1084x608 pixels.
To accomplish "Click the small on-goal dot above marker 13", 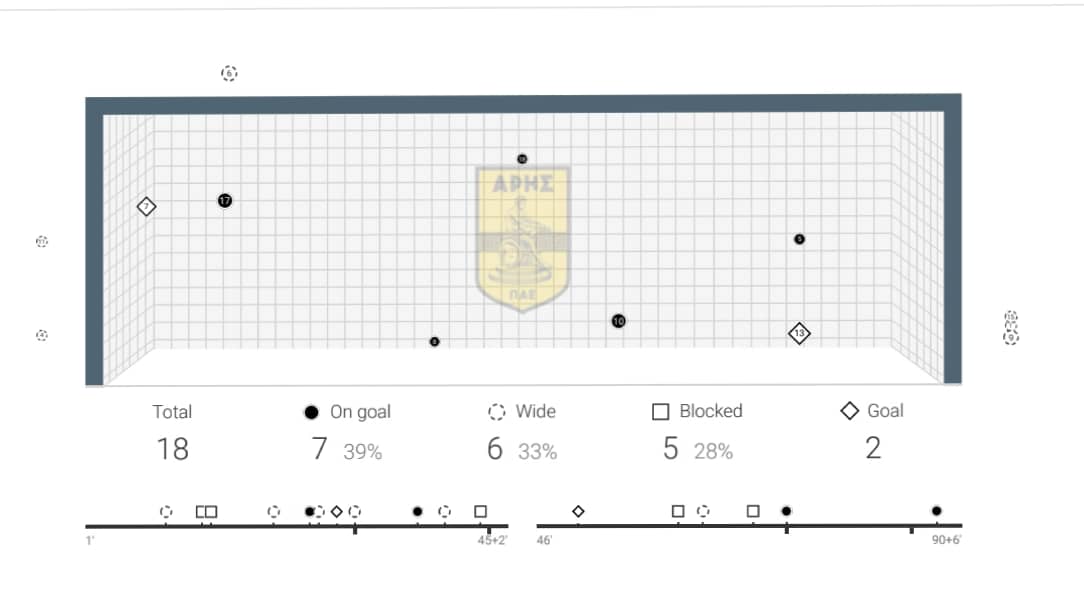I will (x=799, y=239).
